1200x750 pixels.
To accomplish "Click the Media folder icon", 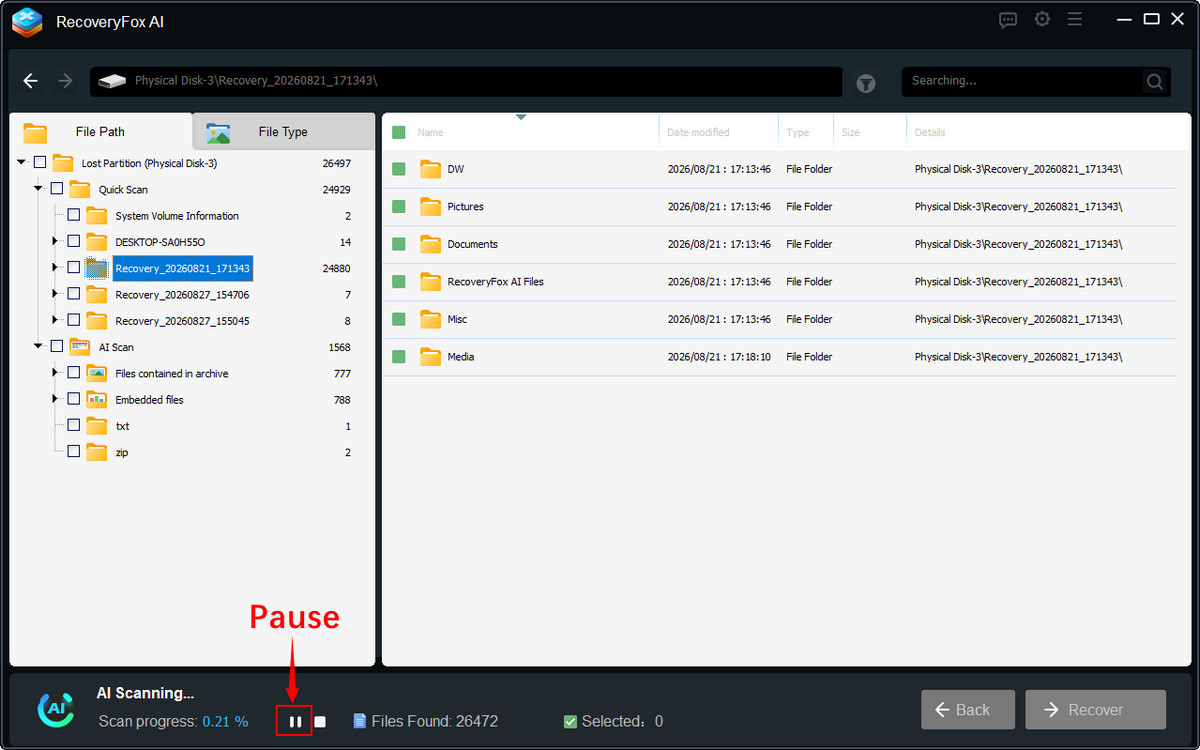I will [431, 357].
